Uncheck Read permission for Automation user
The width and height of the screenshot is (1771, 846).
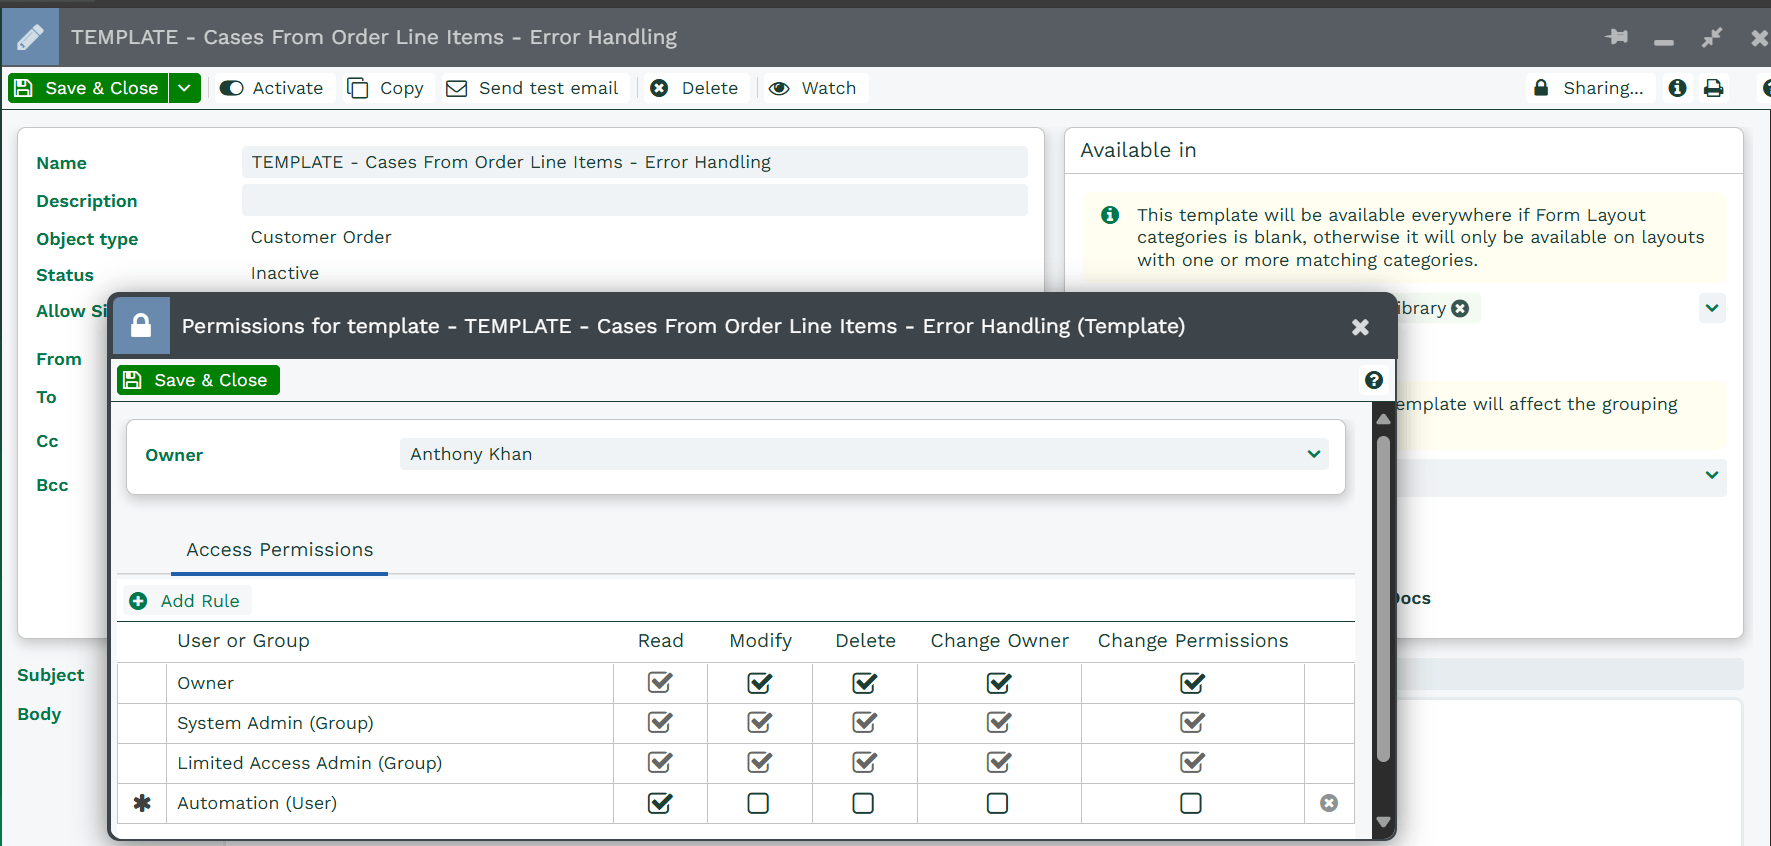[x=660, y=803]
